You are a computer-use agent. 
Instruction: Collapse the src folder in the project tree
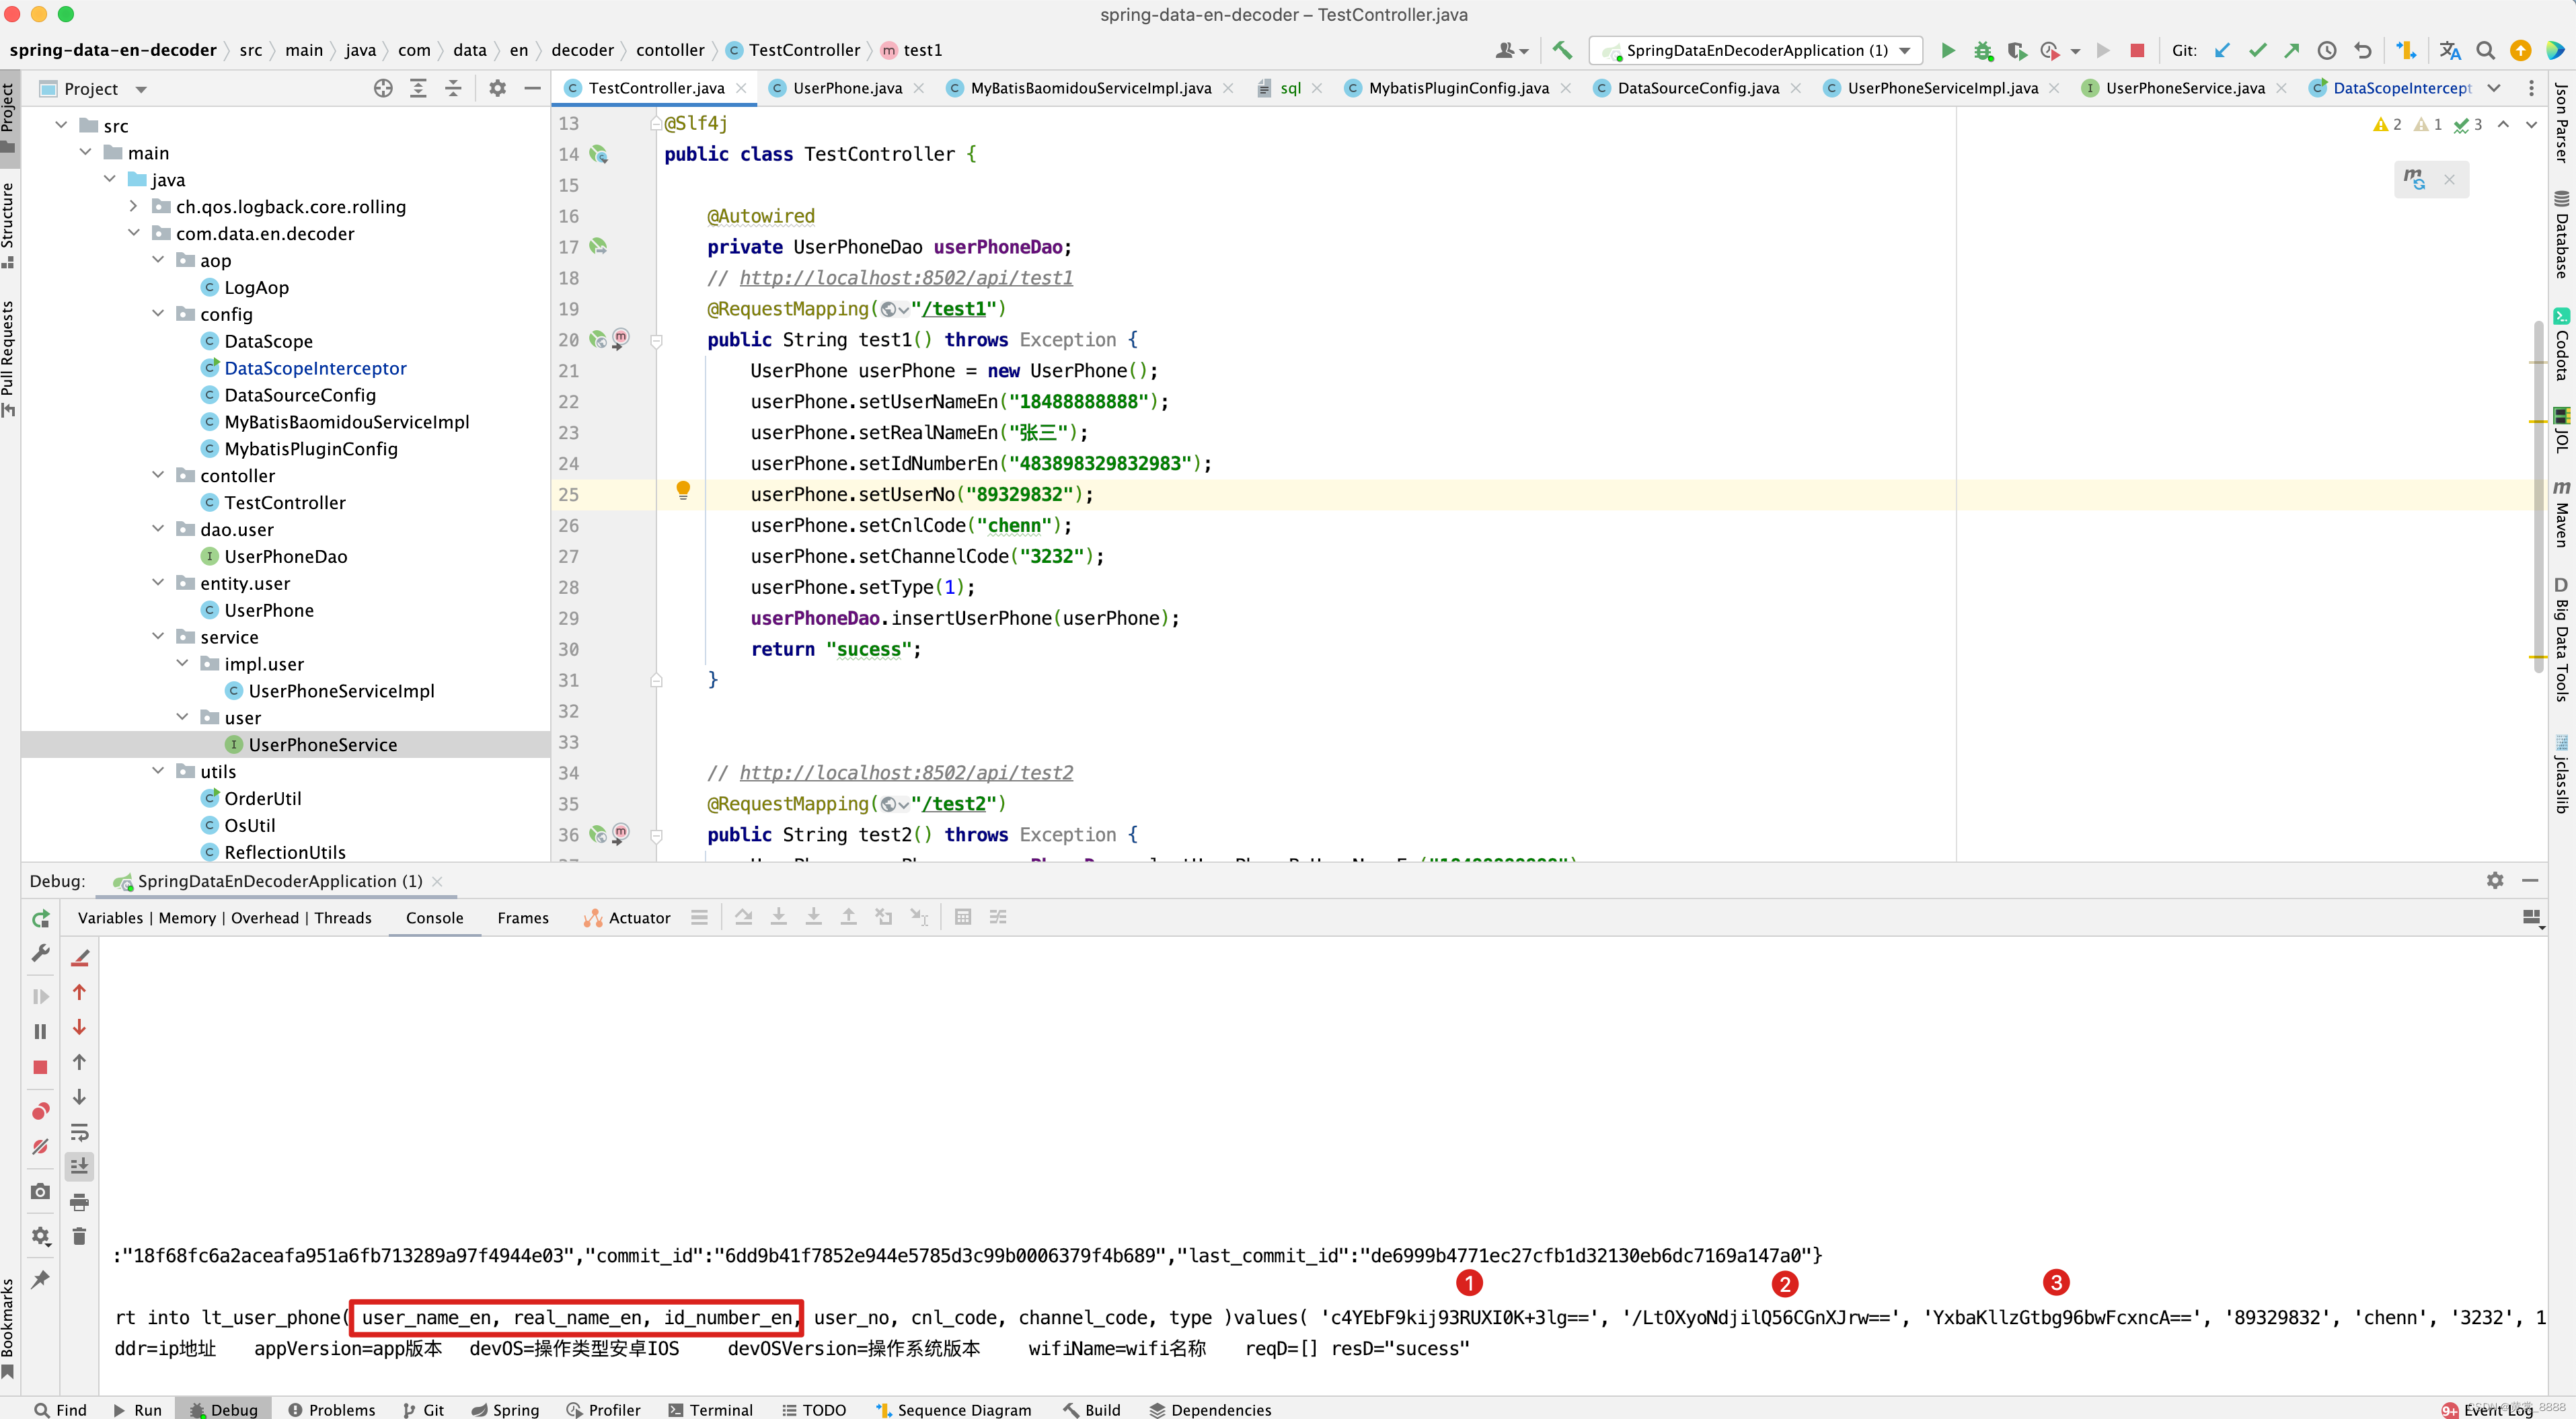coord(61,125)
